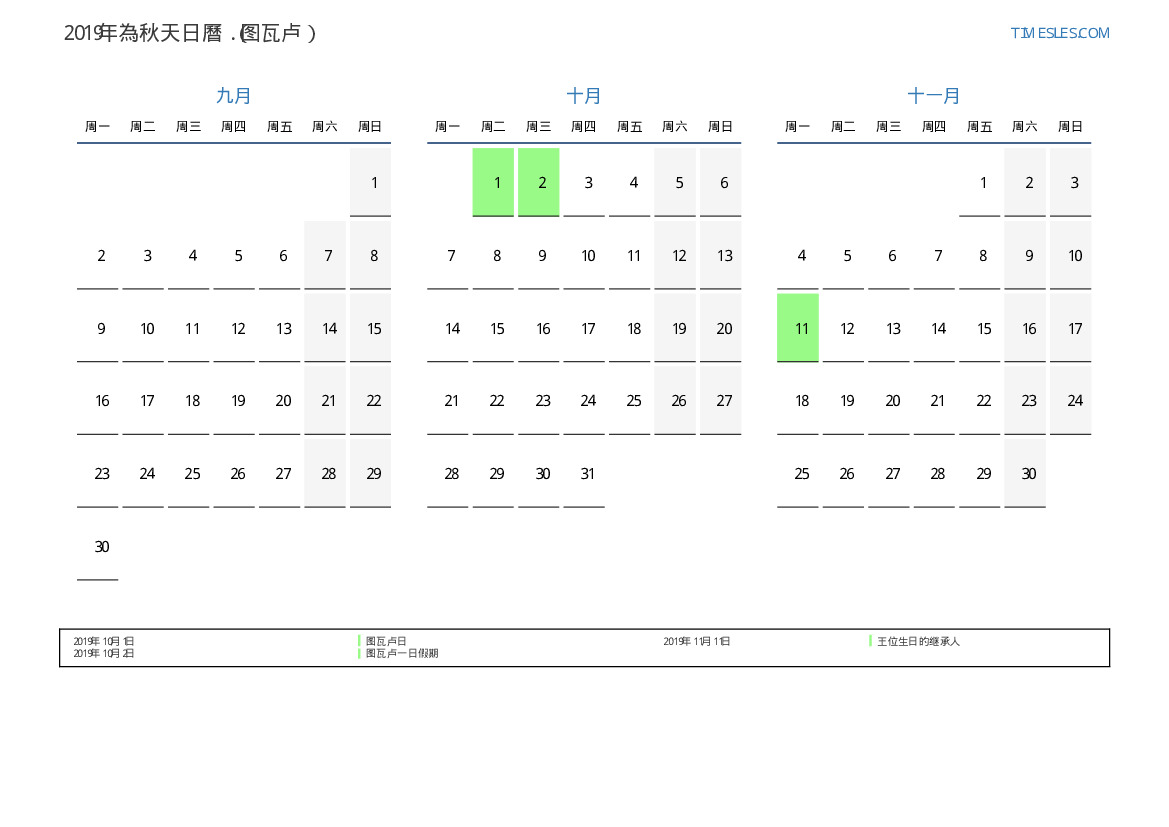Select the highlighted October 1 holiday cell
This screenshot has height=827, width=1169.
[493, 182]
